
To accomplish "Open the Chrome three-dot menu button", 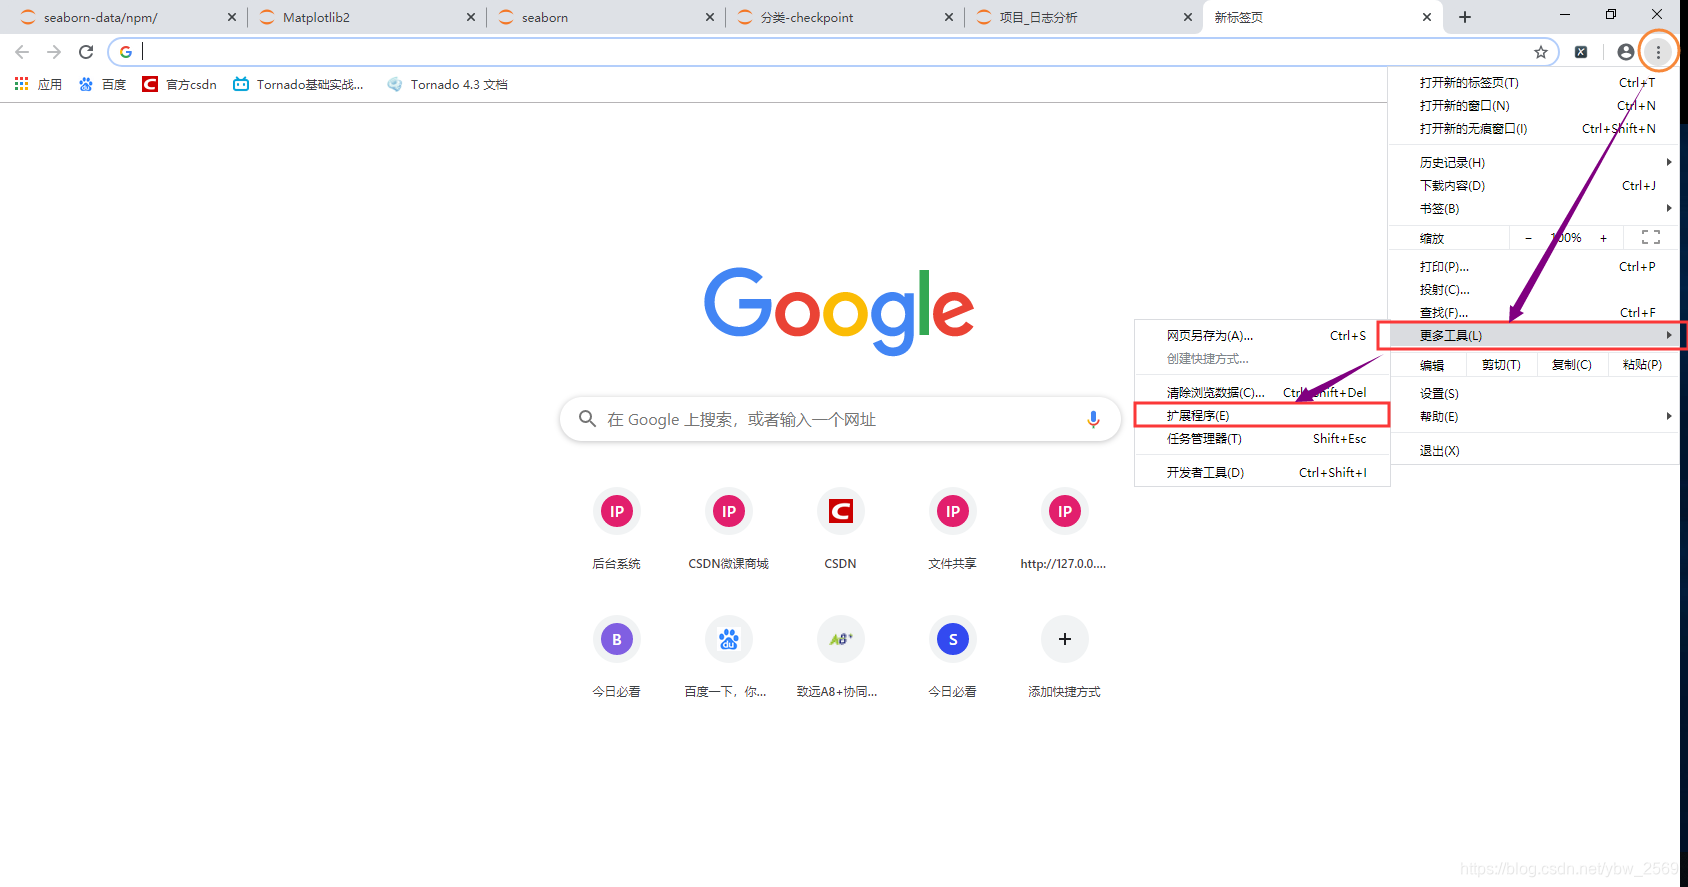I will coord(1658,52).
